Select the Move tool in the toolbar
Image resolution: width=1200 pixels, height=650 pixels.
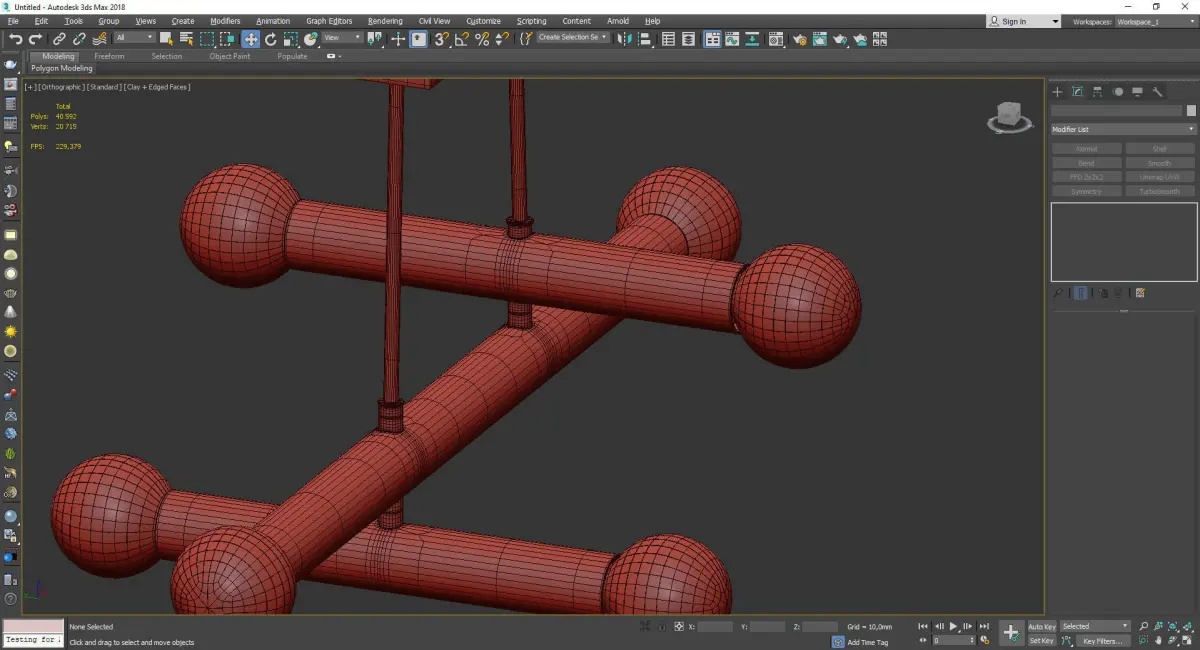(x=250, y=39)
